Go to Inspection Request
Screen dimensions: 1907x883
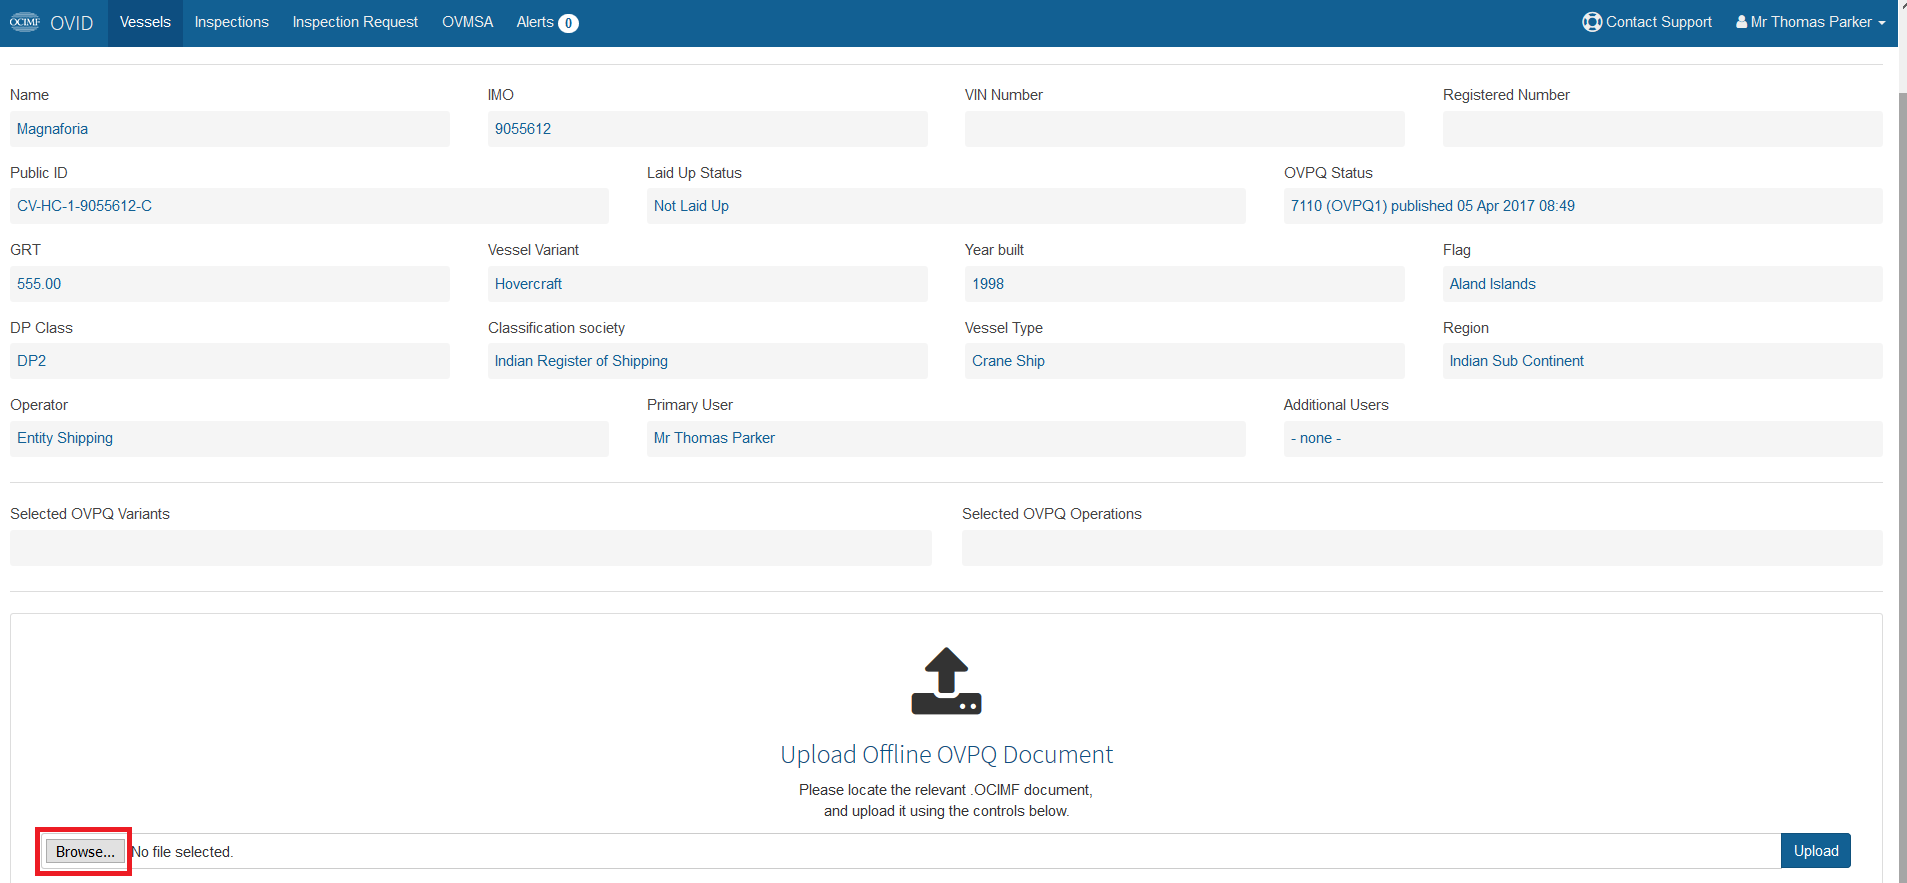click(x=355, y=22)
